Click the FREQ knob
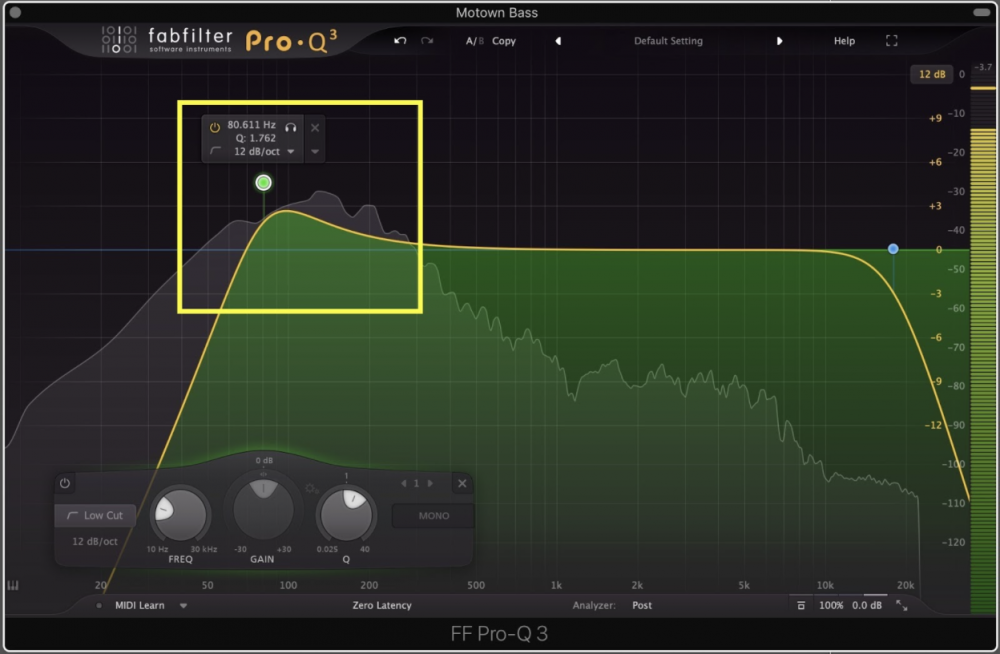This screenshot has height=654, width=1000. (179, 514)
